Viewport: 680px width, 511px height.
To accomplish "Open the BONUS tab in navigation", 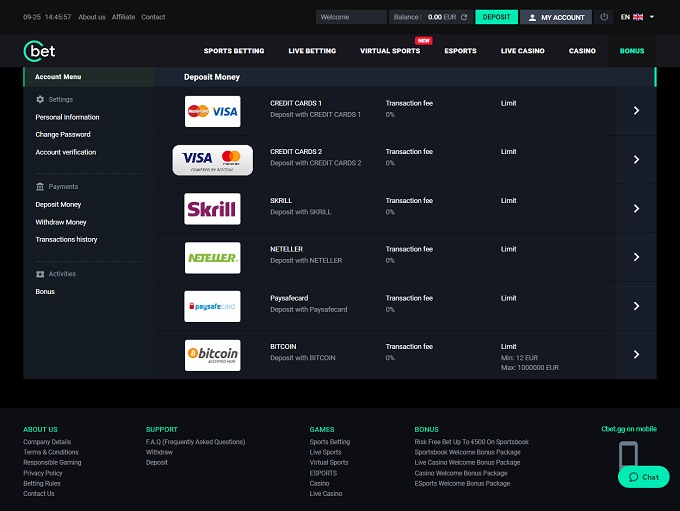I will click(x=632, y=51).
